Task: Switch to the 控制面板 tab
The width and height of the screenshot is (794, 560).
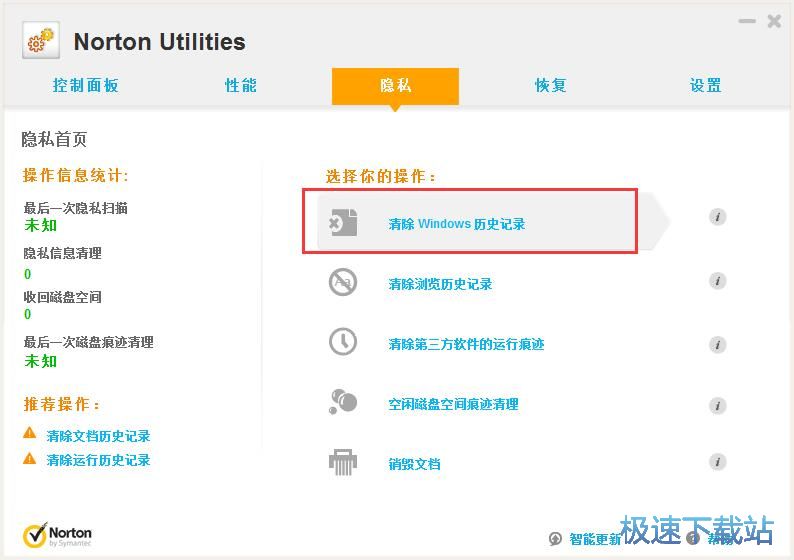Action: coord(86,86)
